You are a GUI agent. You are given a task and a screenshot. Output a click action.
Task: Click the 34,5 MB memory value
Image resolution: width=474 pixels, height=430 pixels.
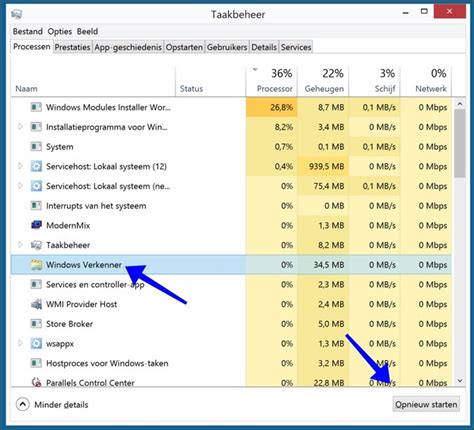click(329, 265)
